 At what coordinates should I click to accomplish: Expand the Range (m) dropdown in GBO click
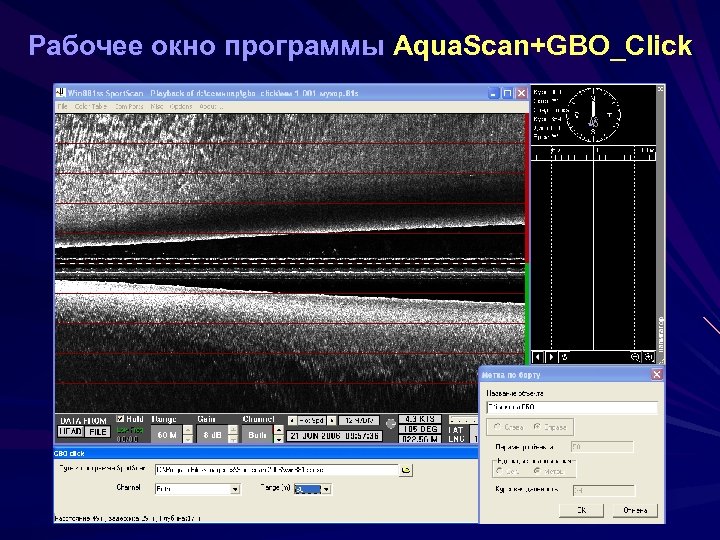click(x=326, y=489)
